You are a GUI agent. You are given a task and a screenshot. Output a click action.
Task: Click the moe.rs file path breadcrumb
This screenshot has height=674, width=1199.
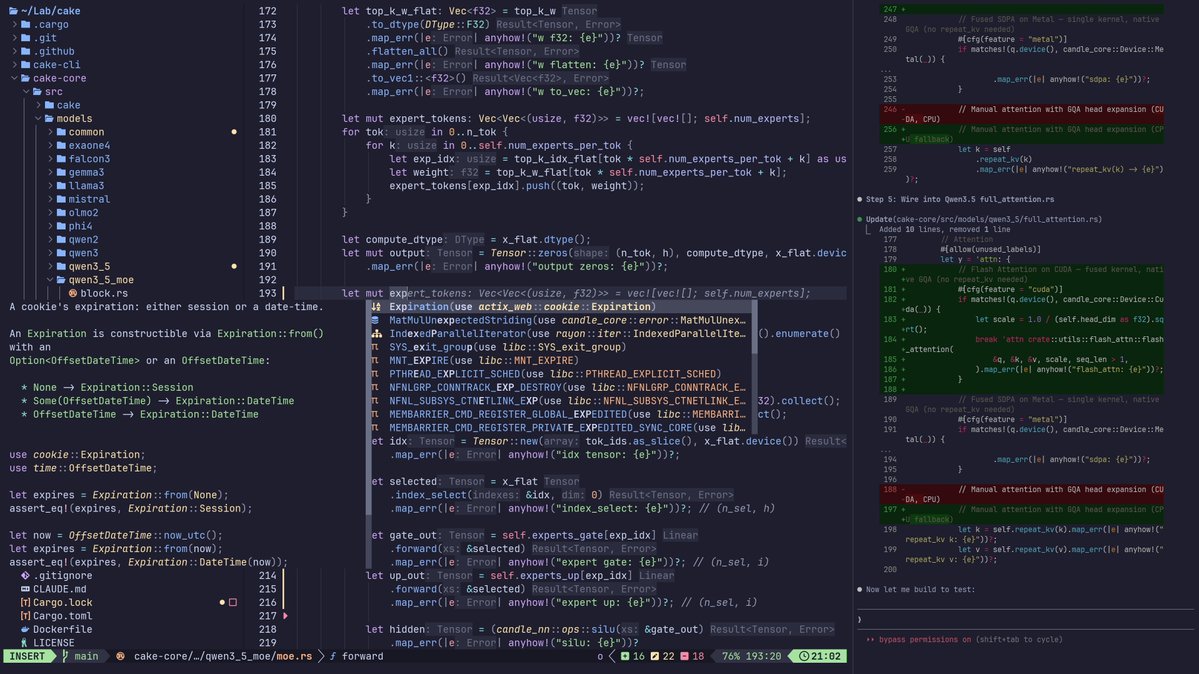pos(223,656)
